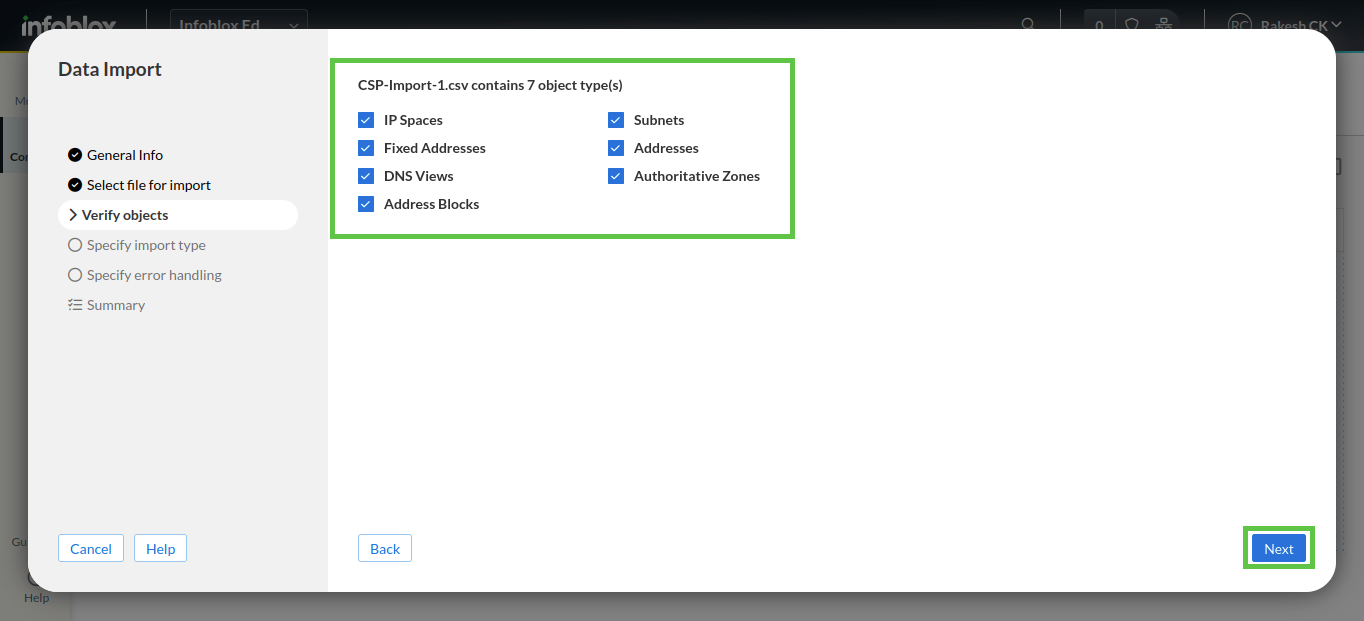This screenshot has height=621, width=1364.
Task: Click the network topology icon in header
Action: (1163, 24)
